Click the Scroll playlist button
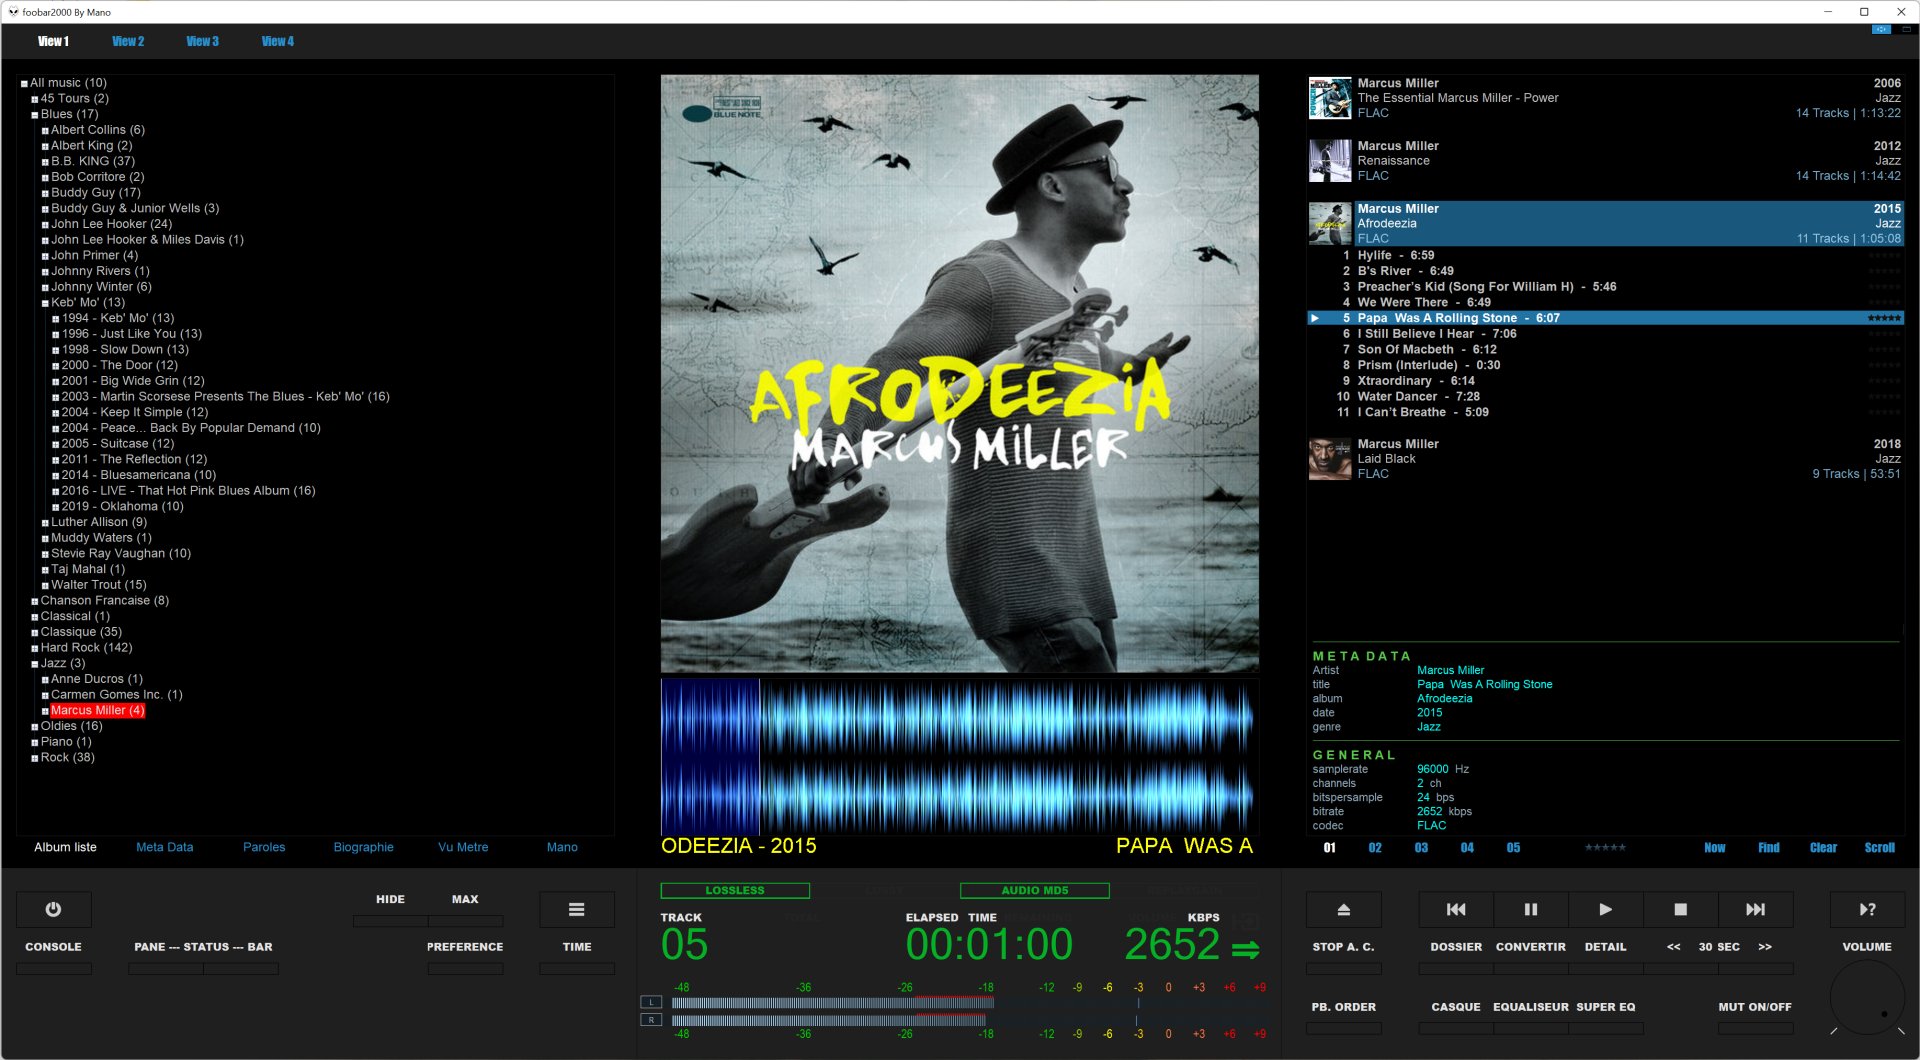 pyautogui.click(x=1880, y=847)
